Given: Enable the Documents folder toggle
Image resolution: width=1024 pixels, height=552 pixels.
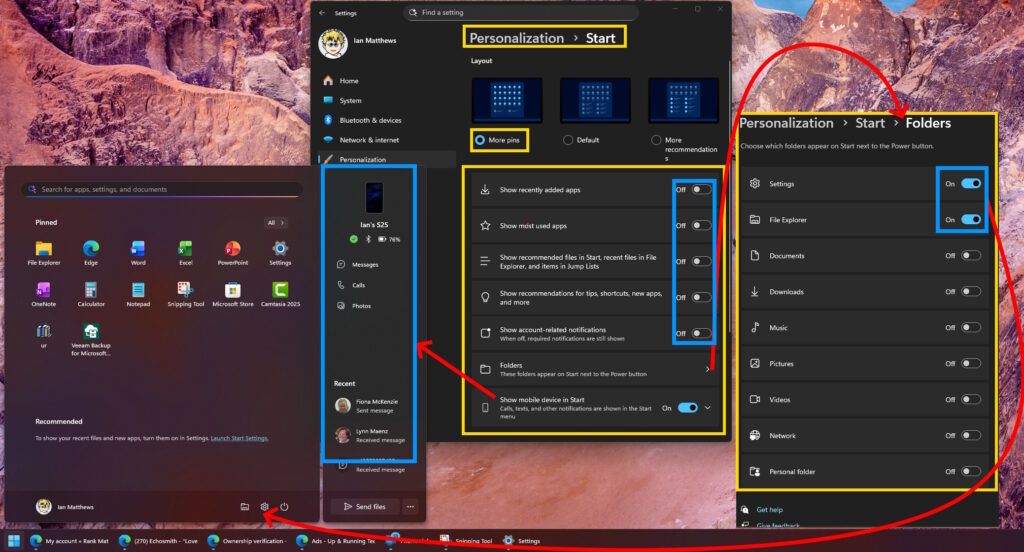Looking at the screenshot, I should tap(971, 255).
